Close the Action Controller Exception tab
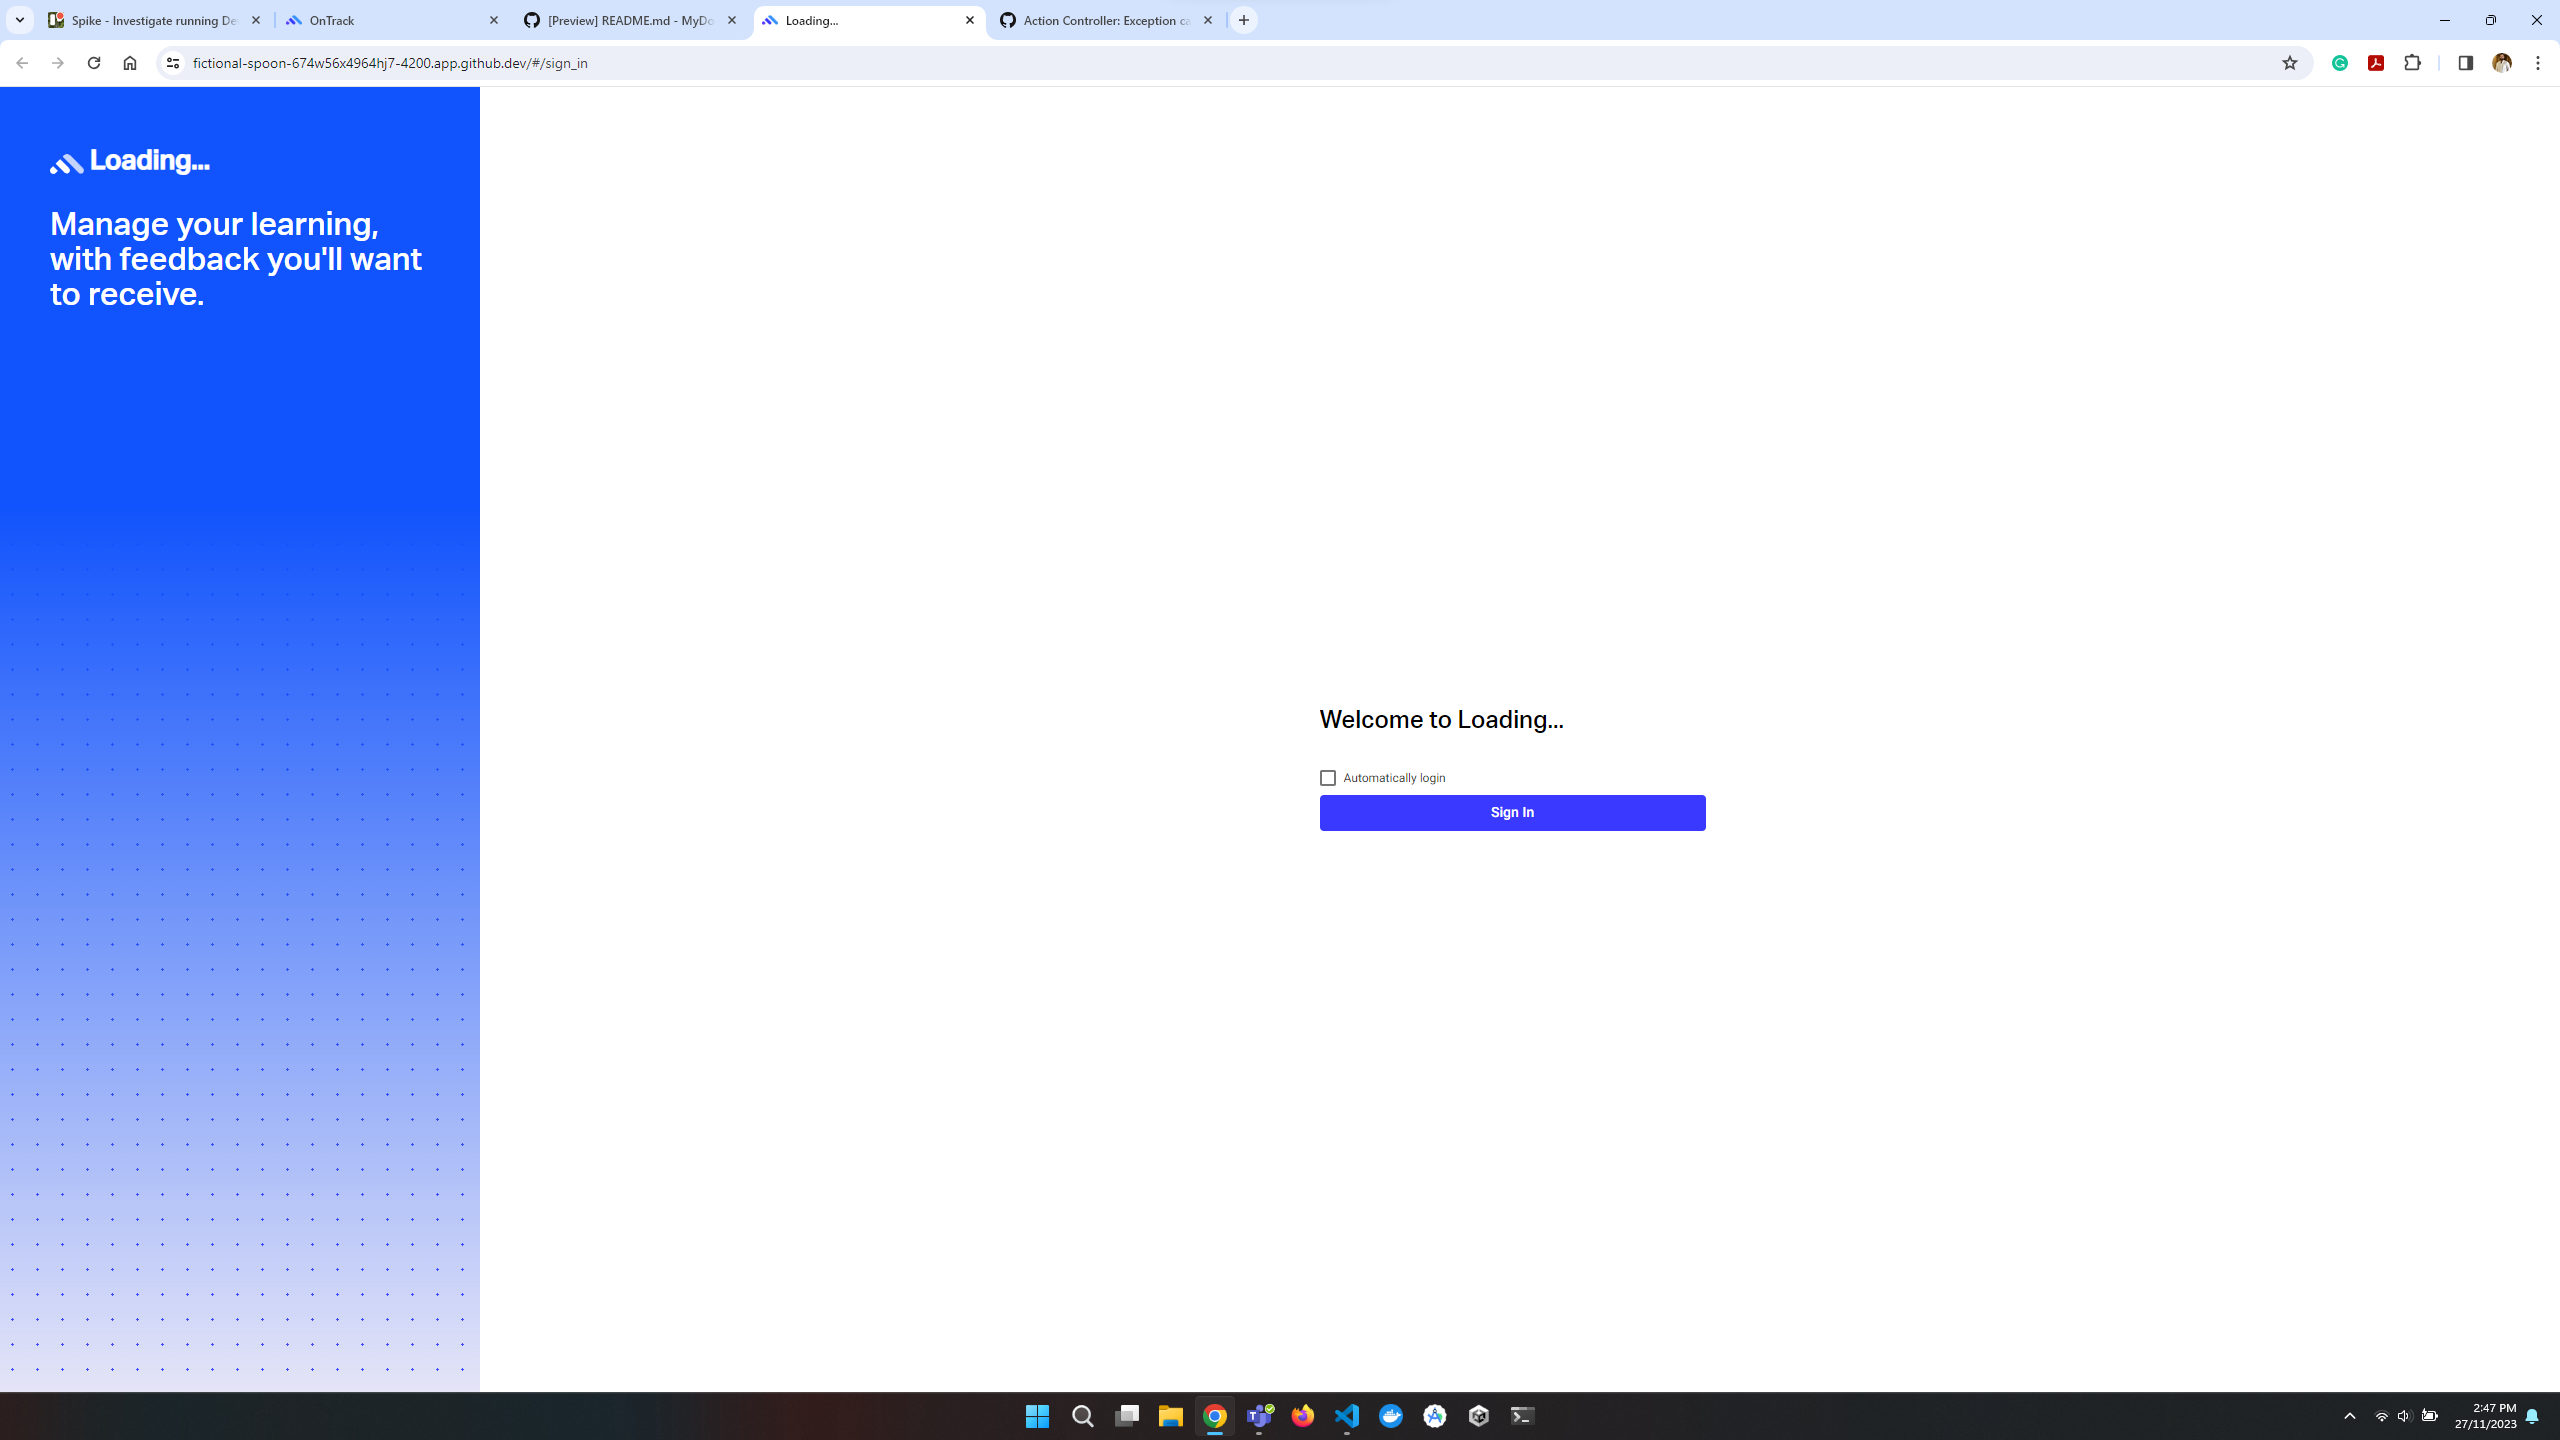 [1208, 20]
